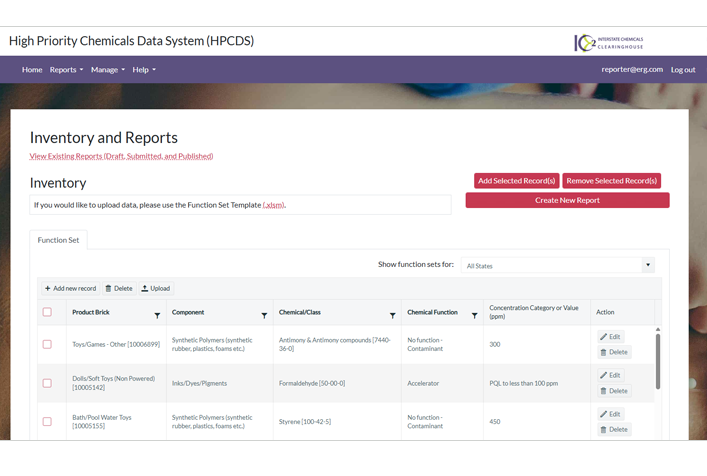Upload data using the toolbar Upload button
Viewport: 707px width, 476px height.
click(156, 288)
